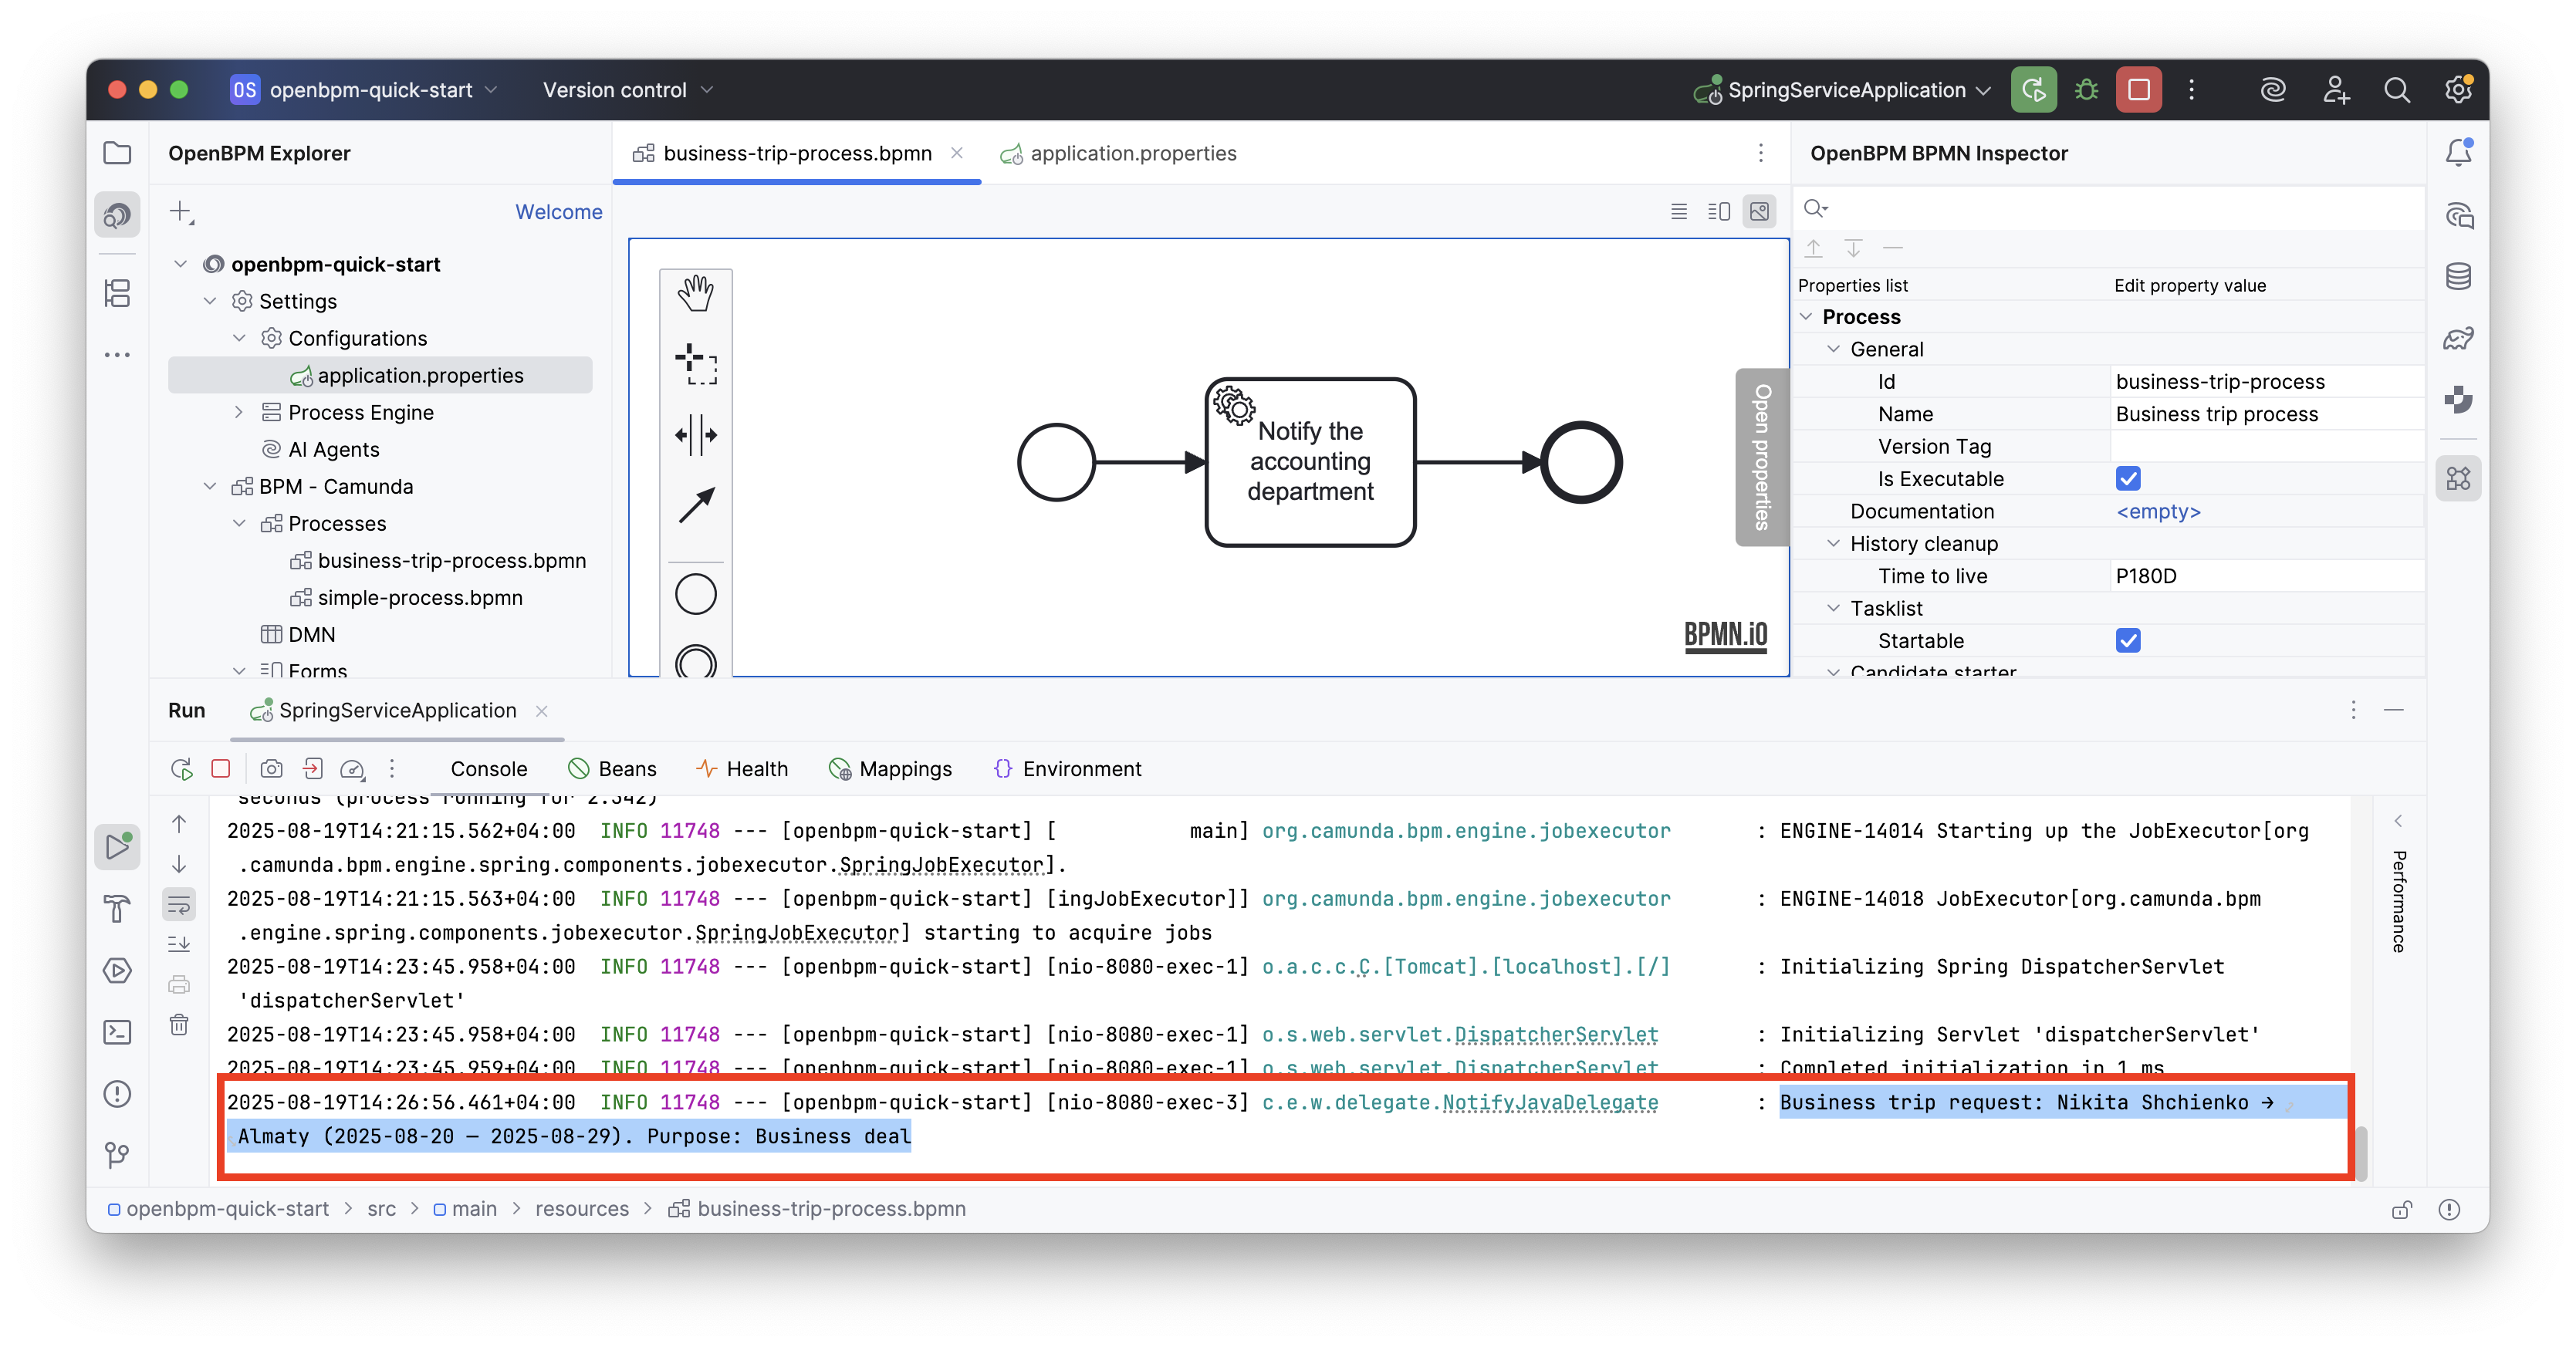Click the debug bug icon

tap(2086, 90)
